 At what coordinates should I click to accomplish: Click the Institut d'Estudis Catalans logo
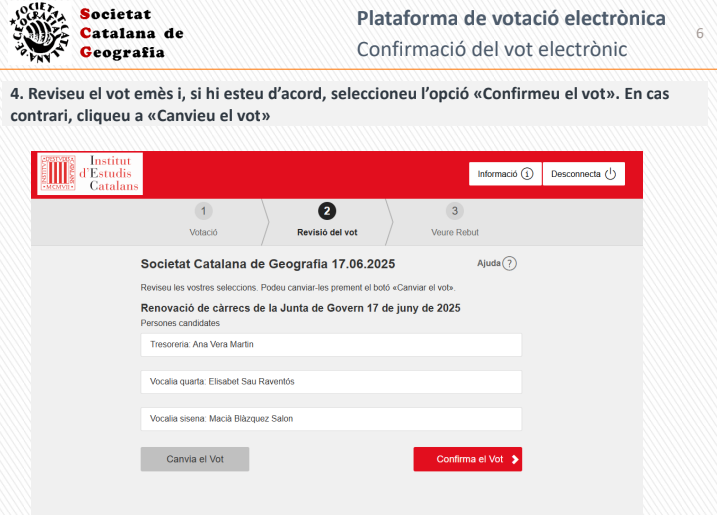pyautogui.click(x=90, y=174)
